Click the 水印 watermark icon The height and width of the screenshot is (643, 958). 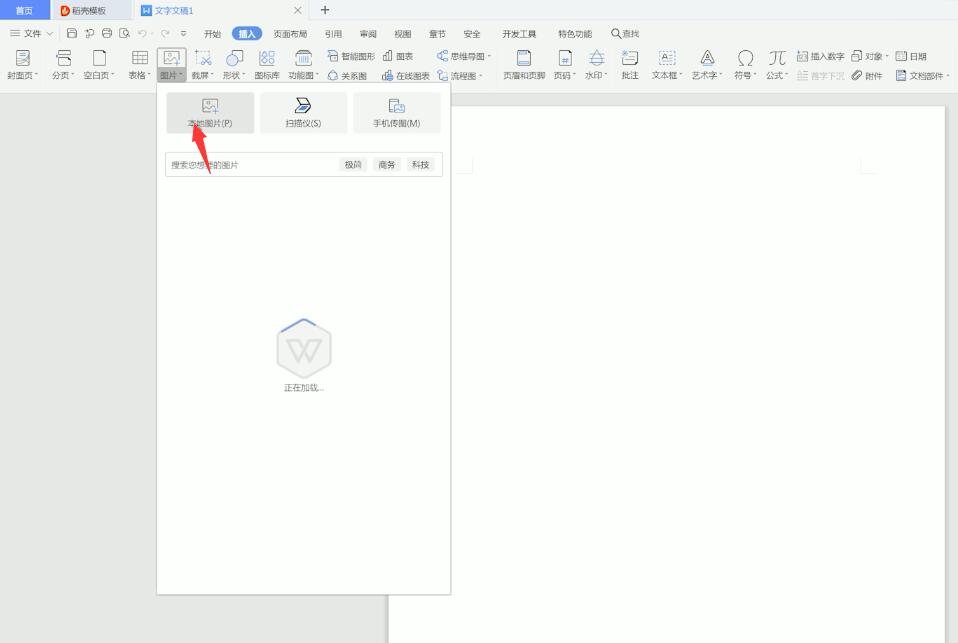(597, 58)
